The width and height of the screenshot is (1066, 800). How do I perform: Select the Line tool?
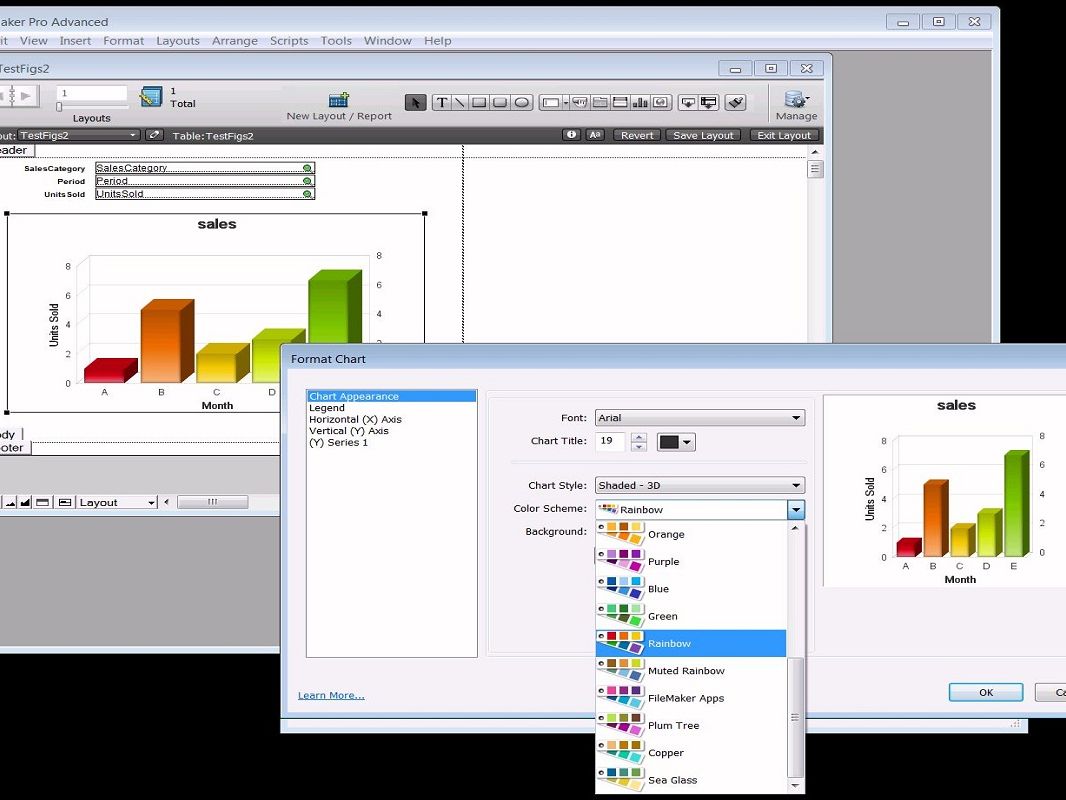[x=460, y=103]
